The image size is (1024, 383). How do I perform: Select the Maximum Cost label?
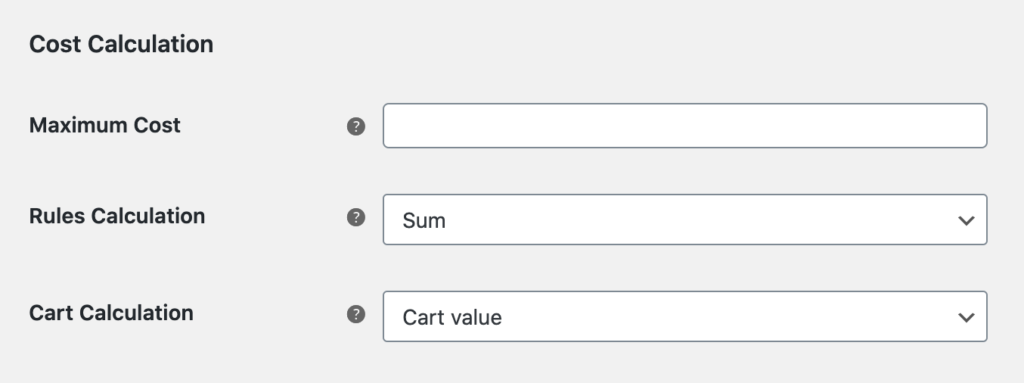[104, 125]
